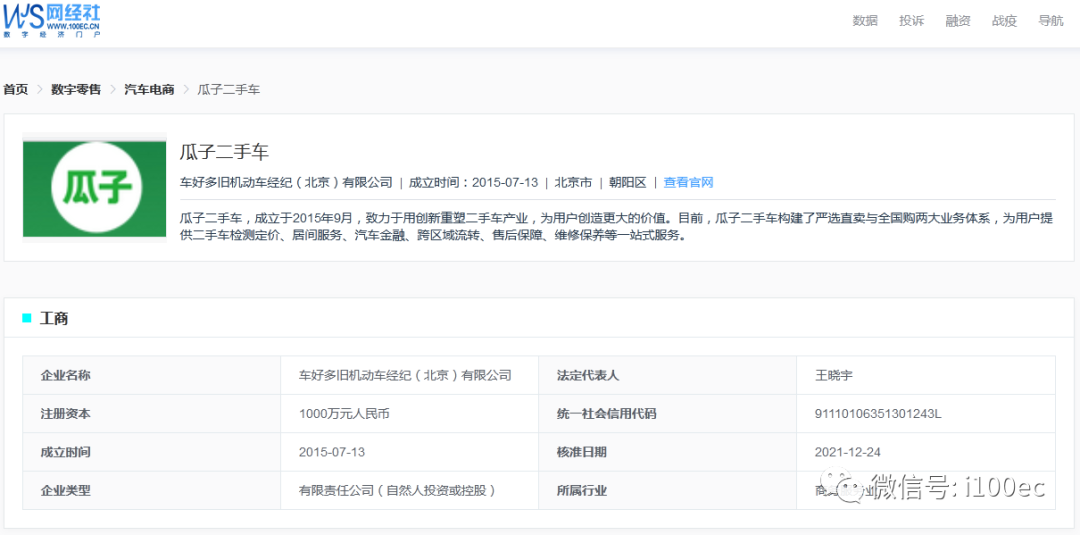Click the 企业名称 label cell
Image resolution: width=1080 pixels, height=535 pixels.
[152, 375]
